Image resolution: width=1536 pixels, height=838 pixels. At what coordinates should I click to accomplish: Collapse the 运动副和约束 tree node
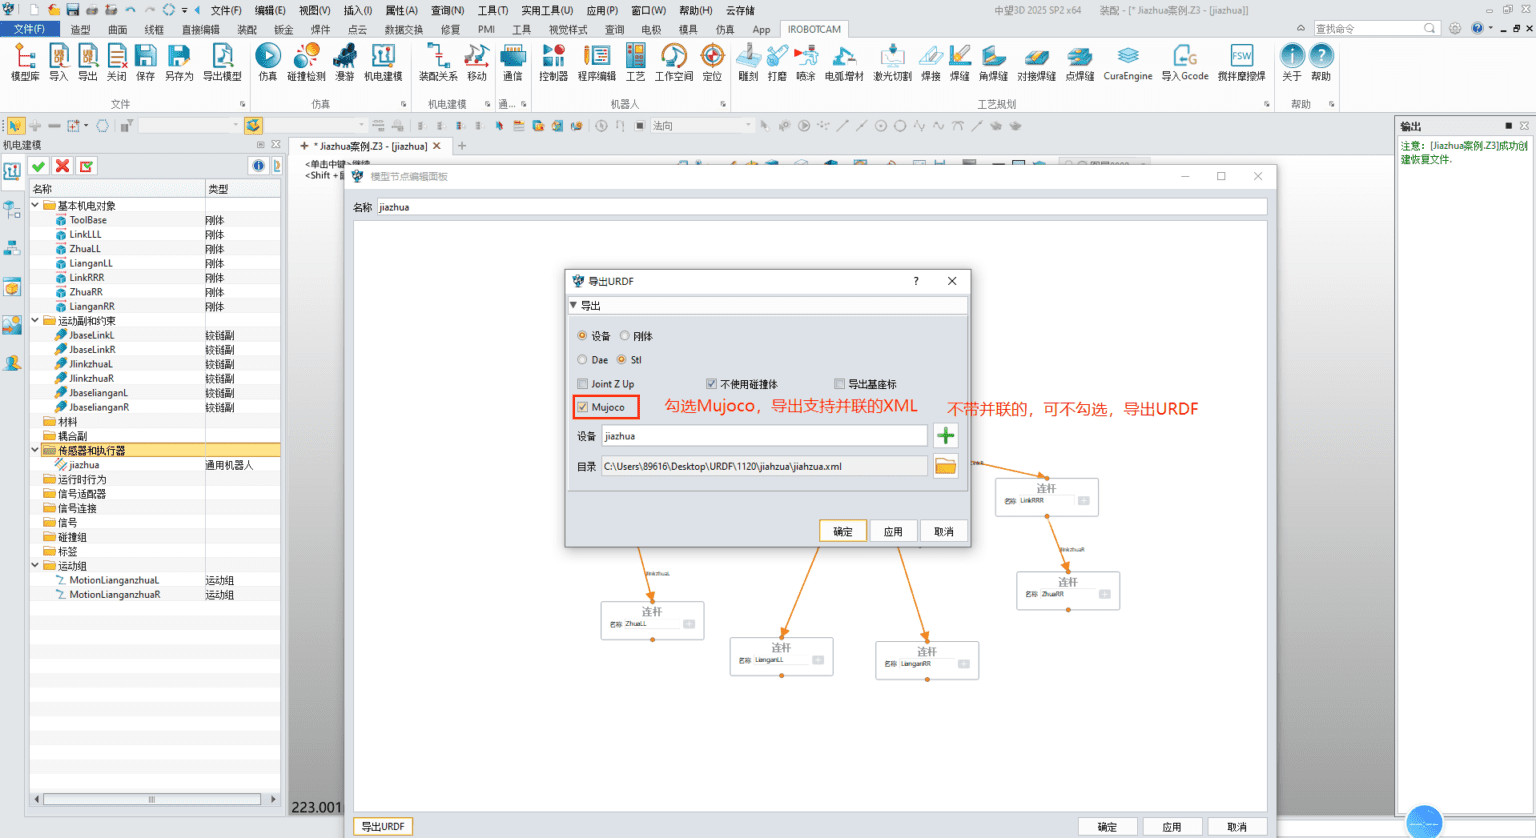pyautogui.click(x=36, y=321)
